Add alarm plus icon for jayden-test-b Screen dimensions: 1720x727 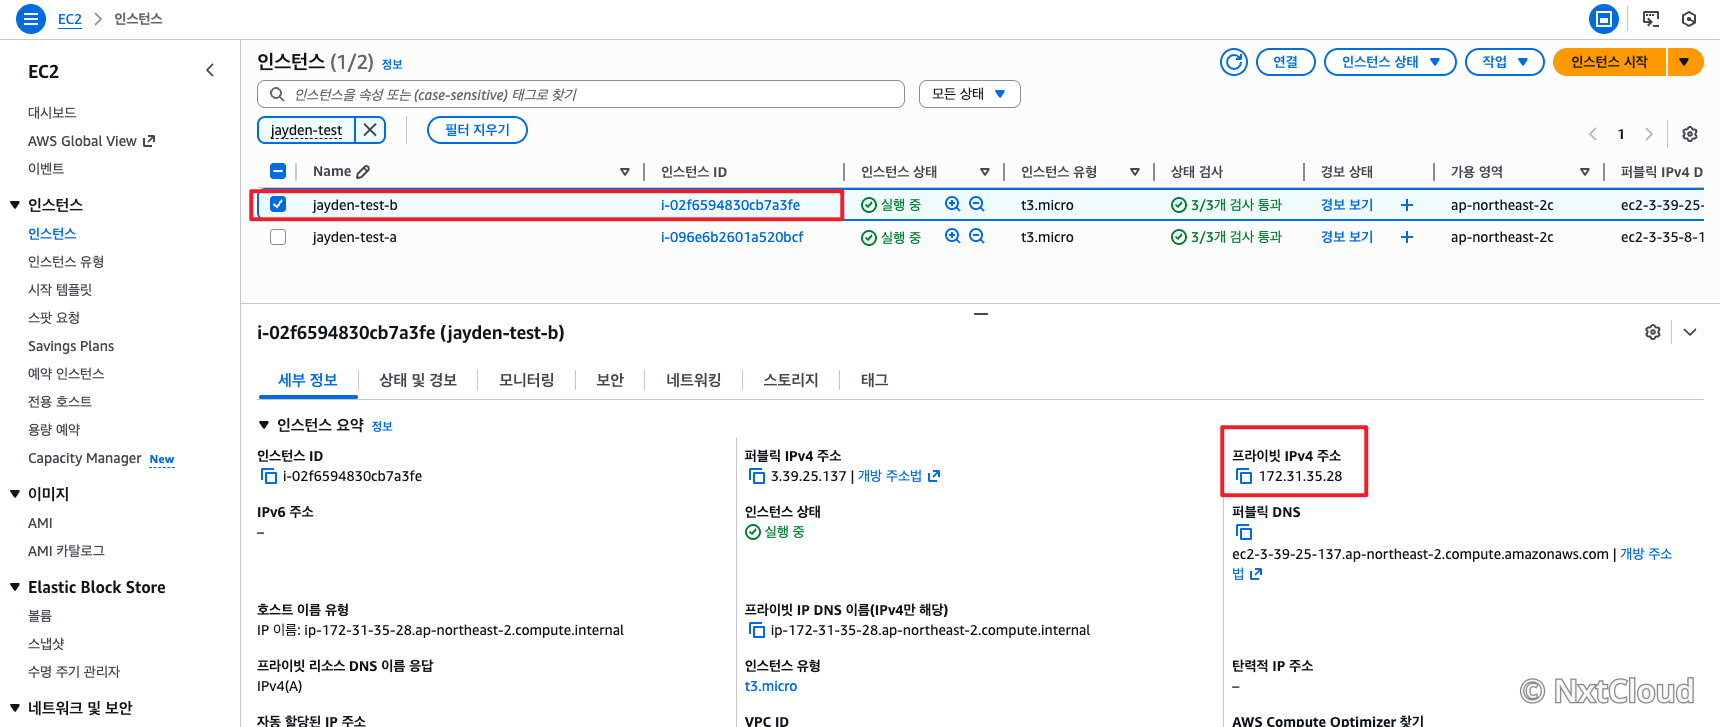click(x=1407, y=205)
